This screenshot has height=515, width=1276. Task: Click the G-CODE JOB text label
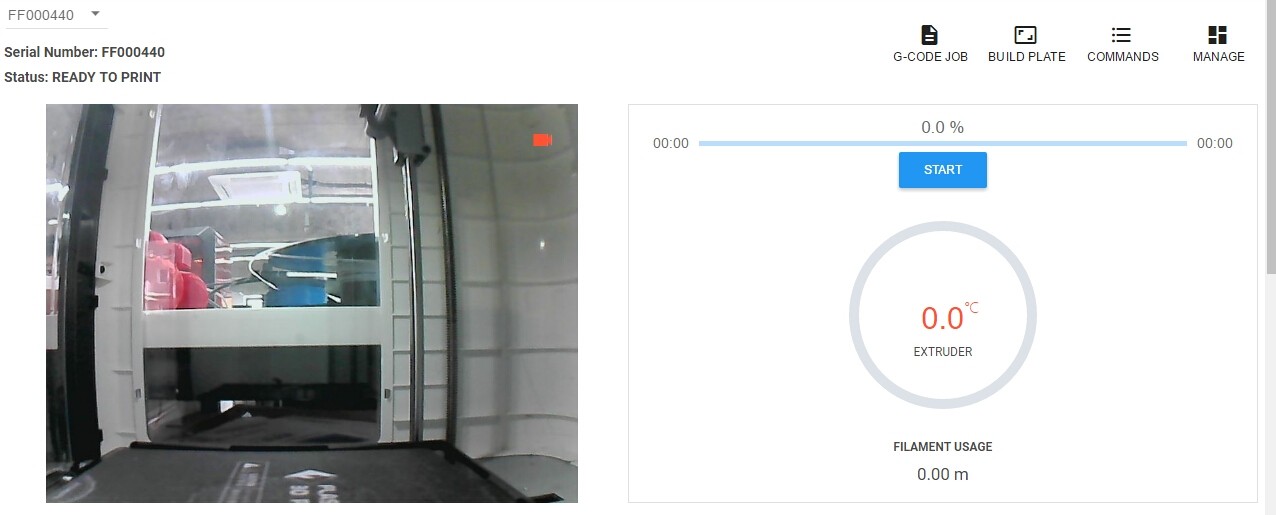point(930,57)
